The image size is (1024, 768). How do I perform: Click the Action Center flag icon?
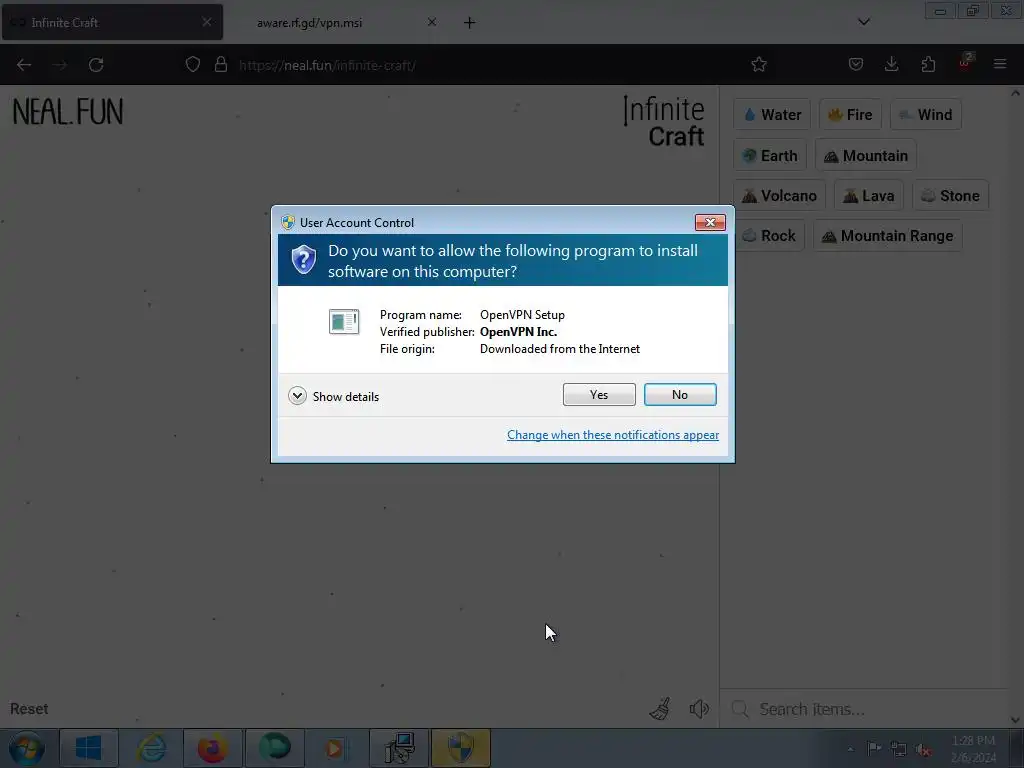tap(874, 748)
